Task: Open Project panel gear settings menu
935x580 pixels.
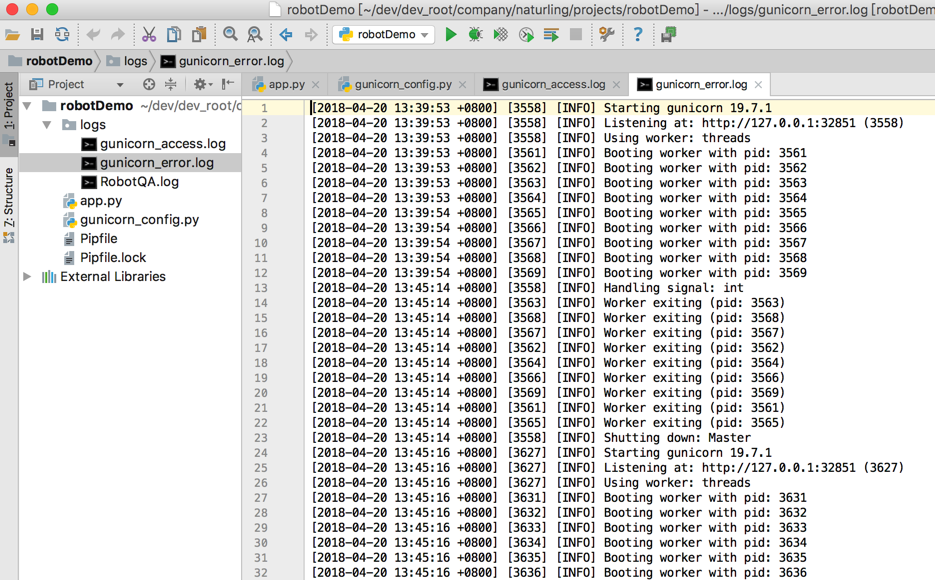Action: [203, 84]
